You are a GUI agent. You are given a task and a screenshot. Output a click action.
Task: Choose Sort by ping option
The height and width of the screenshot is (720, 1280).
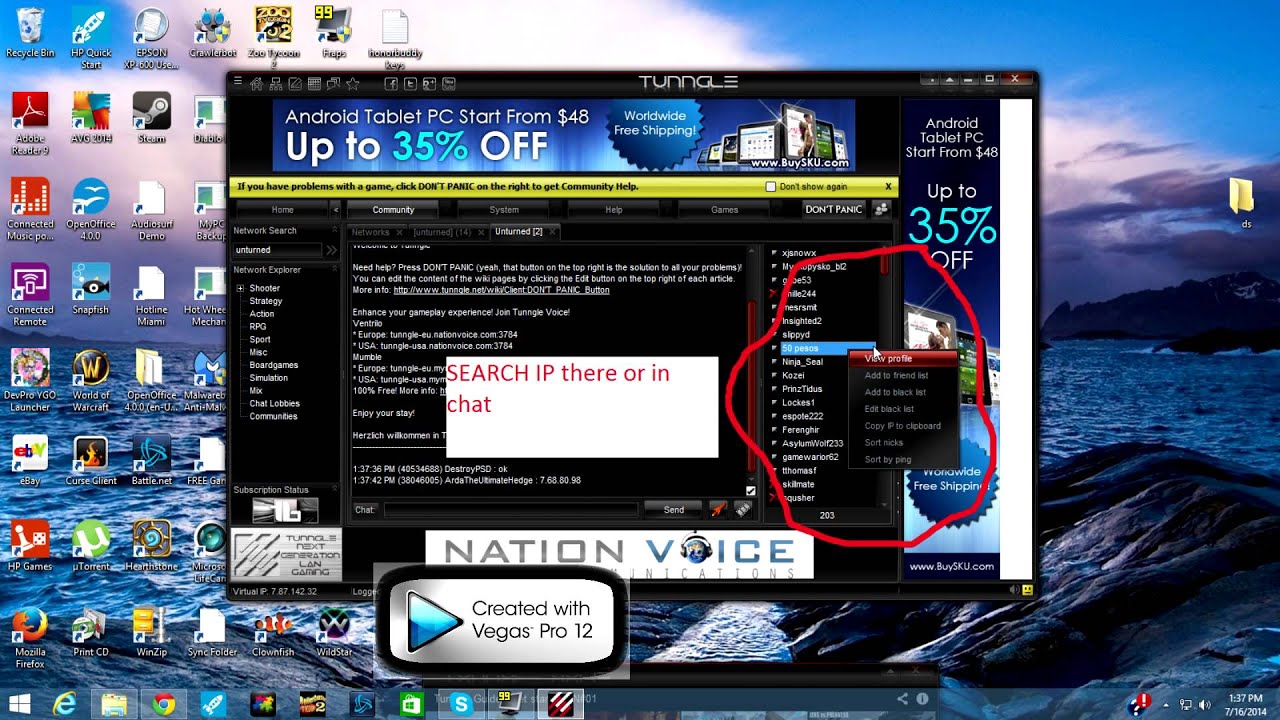click(888, 460)
